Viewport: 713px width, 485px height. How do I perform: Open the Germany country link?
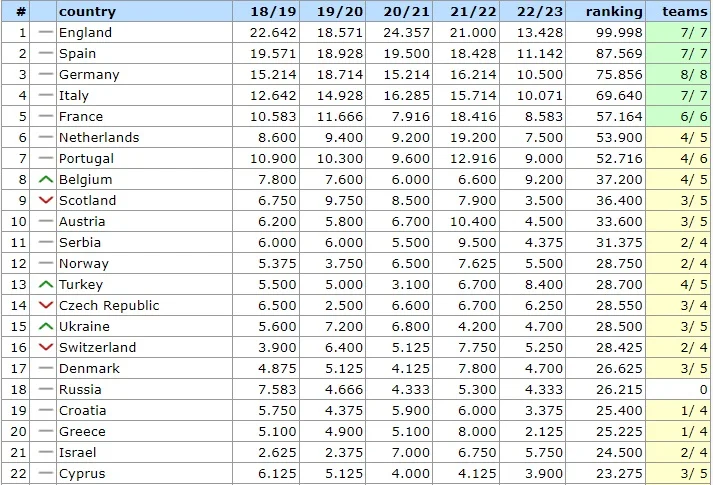point(89,75)
